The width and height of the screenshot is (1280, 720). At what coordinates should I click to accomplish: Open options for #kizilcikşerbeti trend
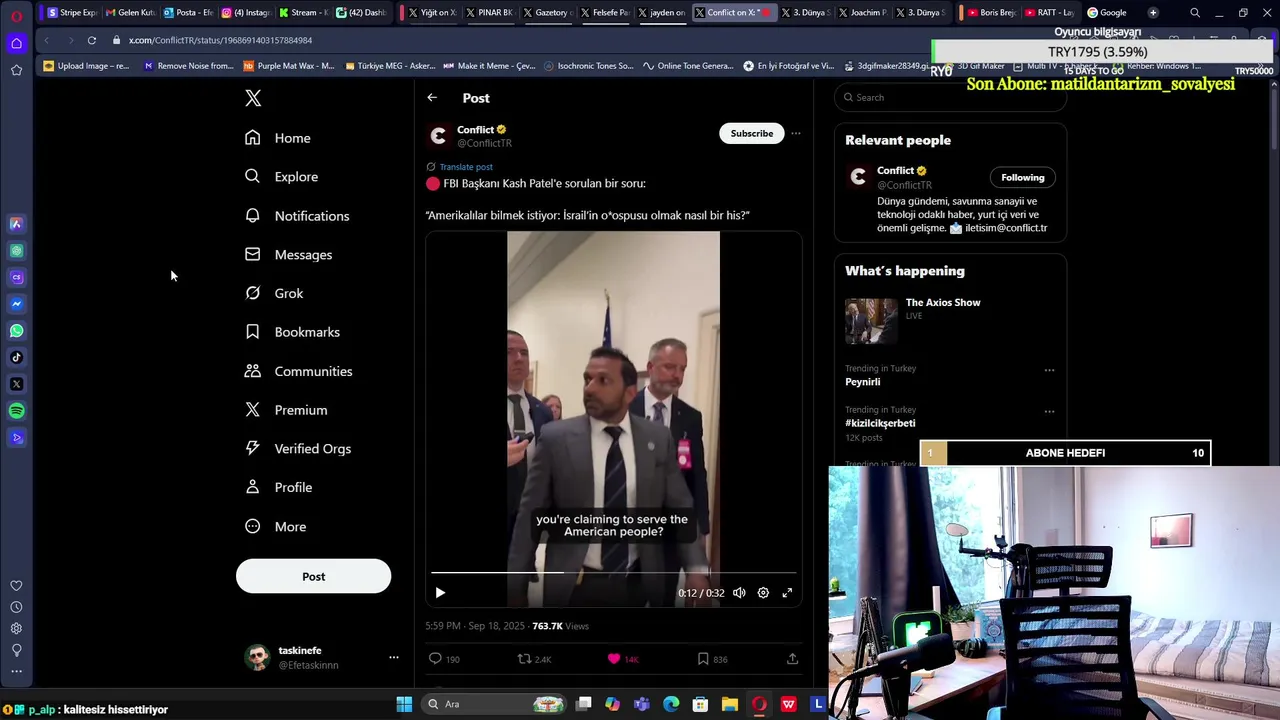(x=1049, y=411)
